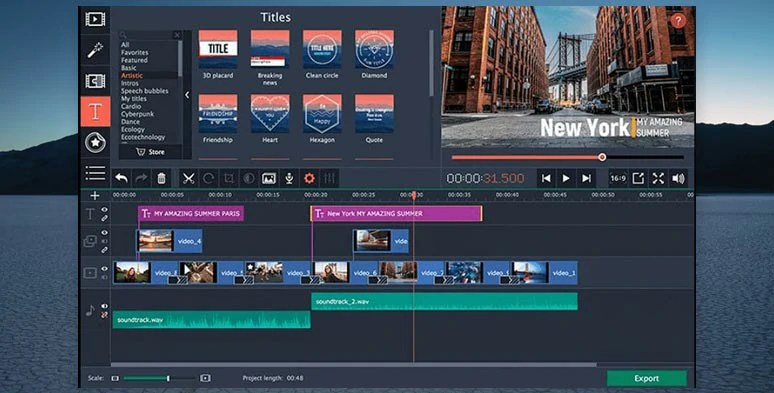The width and height of the screenshot is (774, 393).
Task: Select the Hexagon title thumbnail
Action: click(x=322, y=114)
